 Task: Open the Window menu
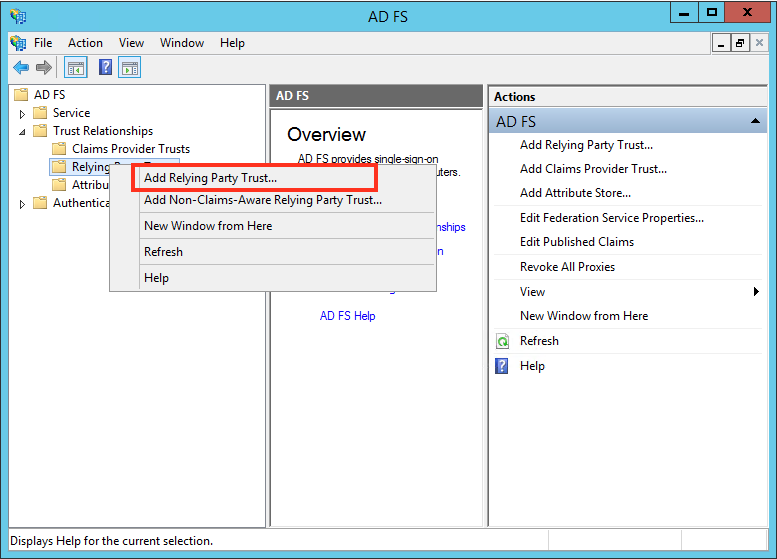click(x=182, y=43)
